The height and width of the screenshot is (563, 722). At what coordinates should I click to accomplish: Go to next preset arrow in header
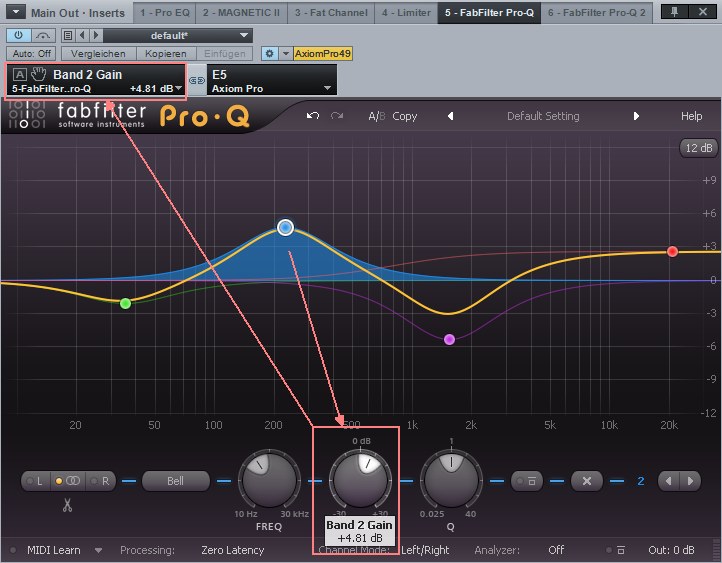click(96, 35)
